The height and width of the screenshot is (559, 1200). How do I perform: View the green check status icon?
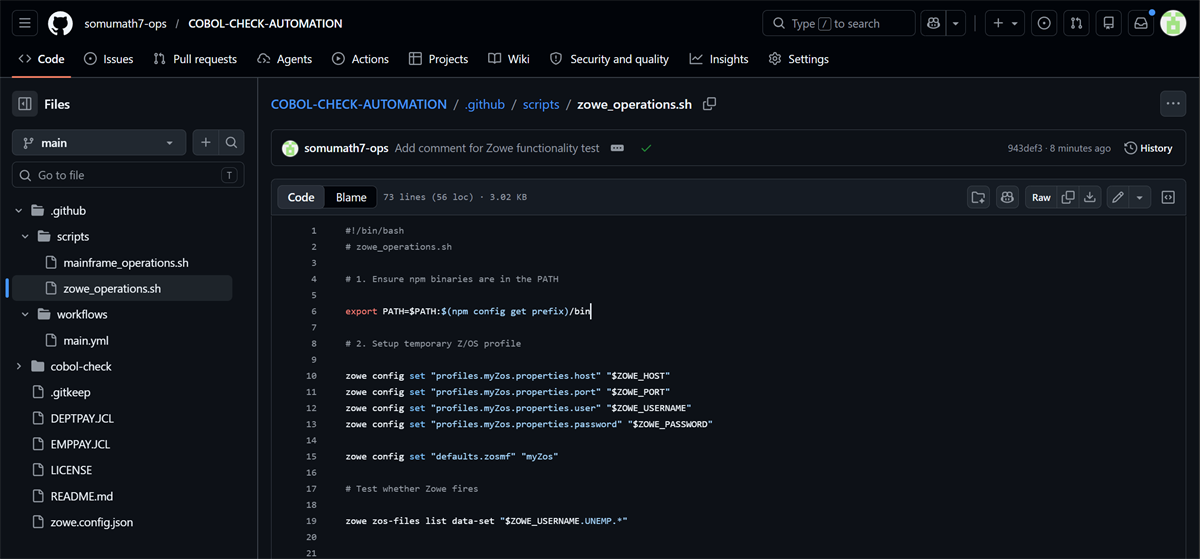[x=646, y=148]
